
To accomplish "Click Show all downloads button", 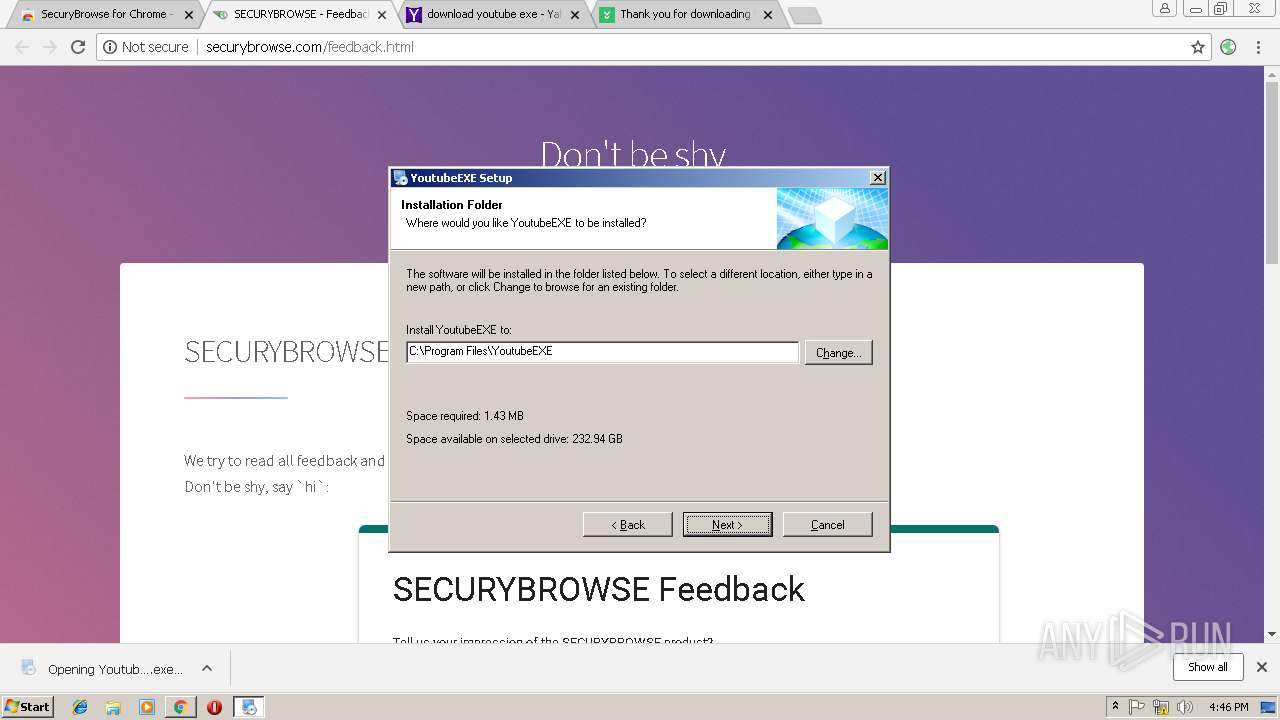I will 1208,667.
